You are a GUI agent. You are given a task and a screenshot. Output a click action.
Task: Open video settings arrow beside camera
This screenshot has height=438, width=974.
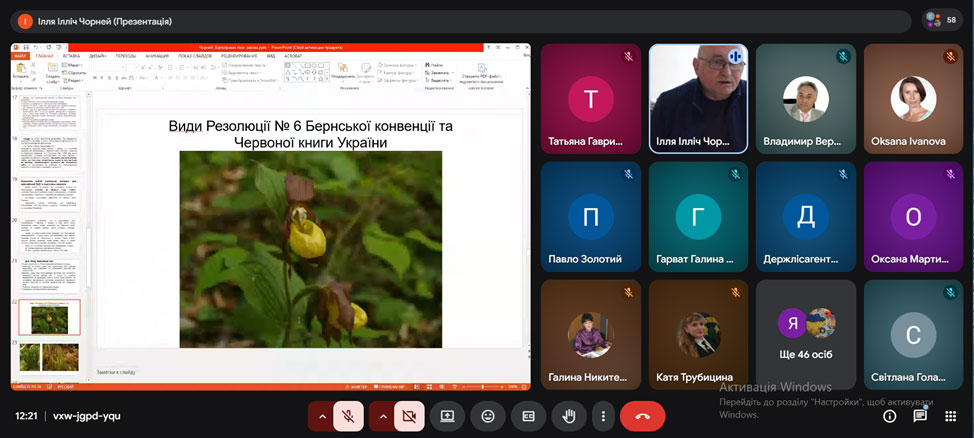coord(381,416)
